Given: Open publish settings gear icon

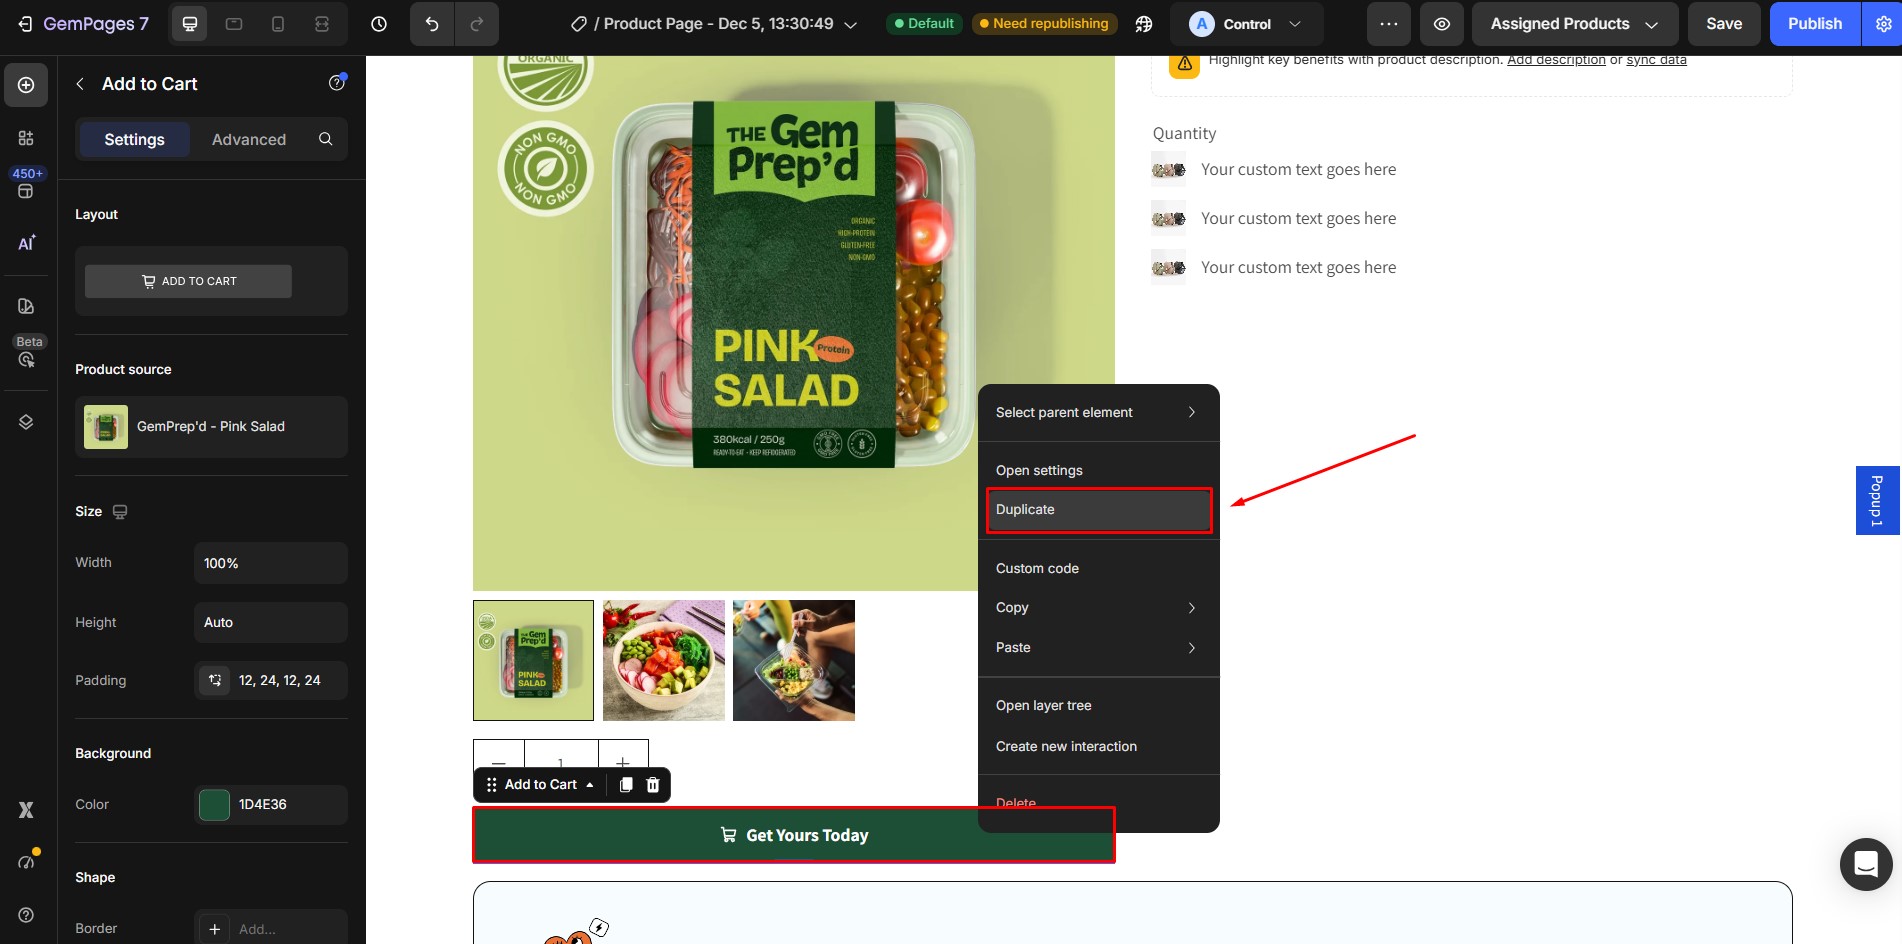Looking at the screenshot, I should coord(1882,24).
